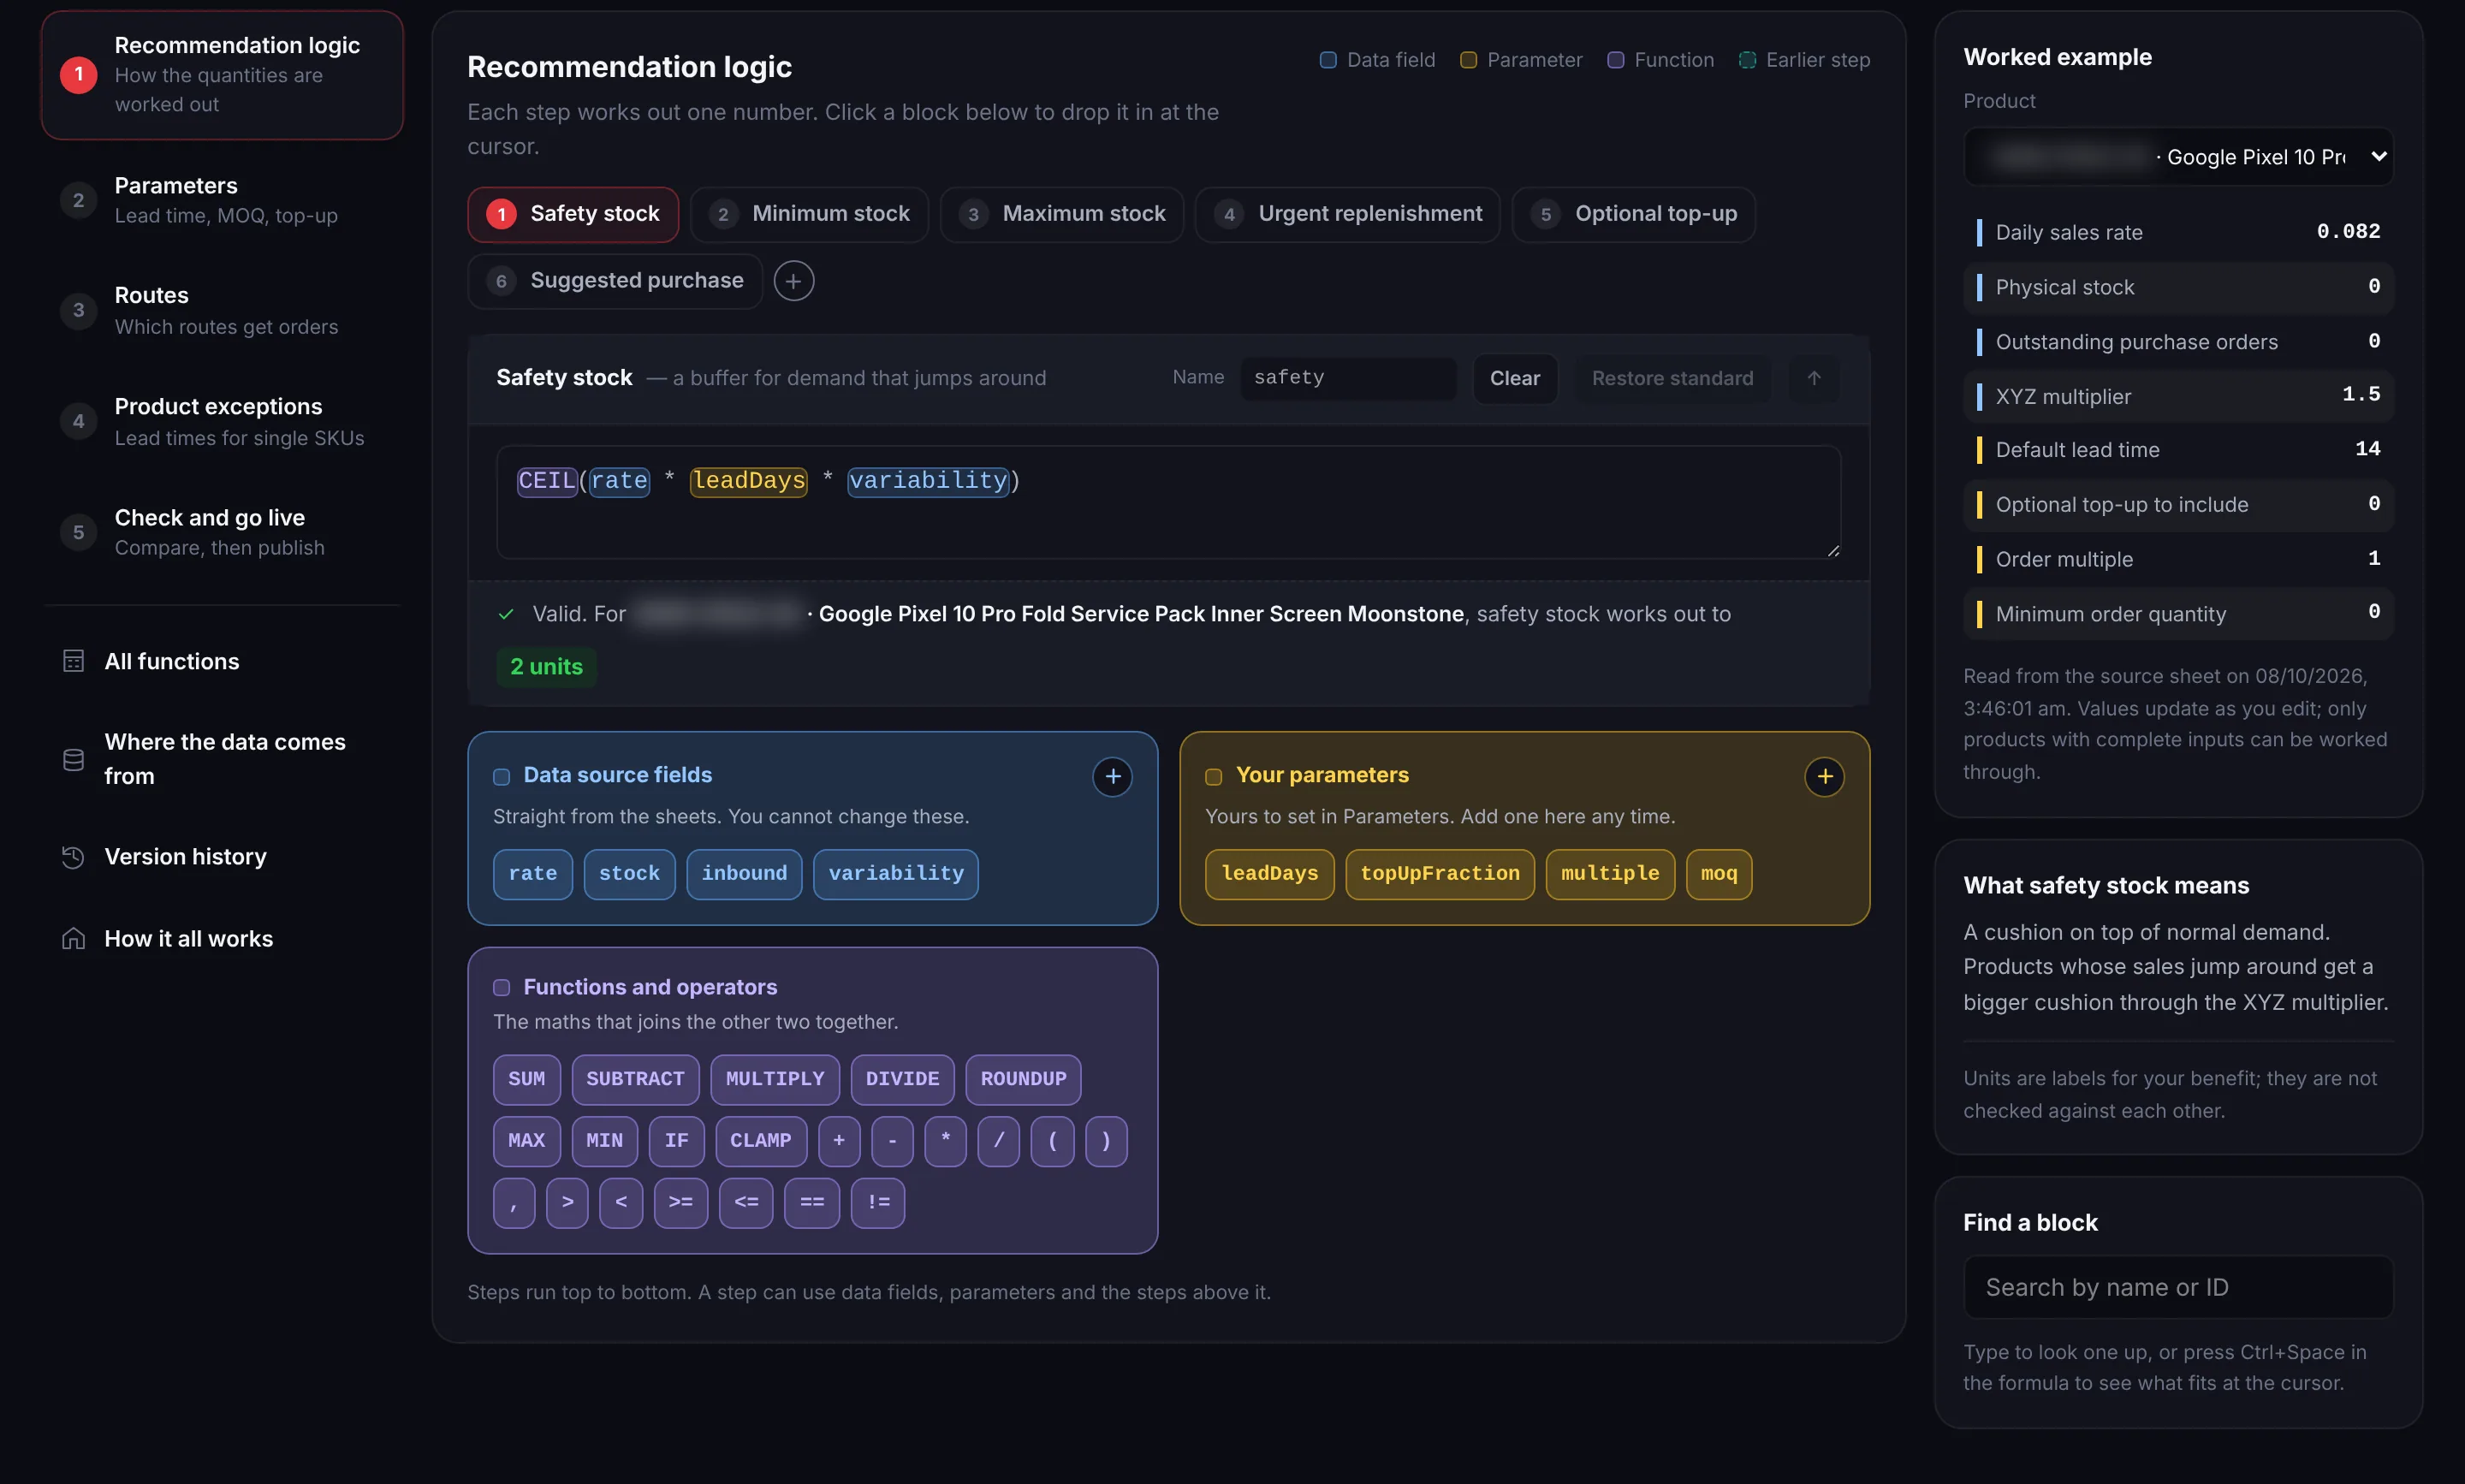
Task: Insert the inbound data field block
Action: (x=744, y=874)
